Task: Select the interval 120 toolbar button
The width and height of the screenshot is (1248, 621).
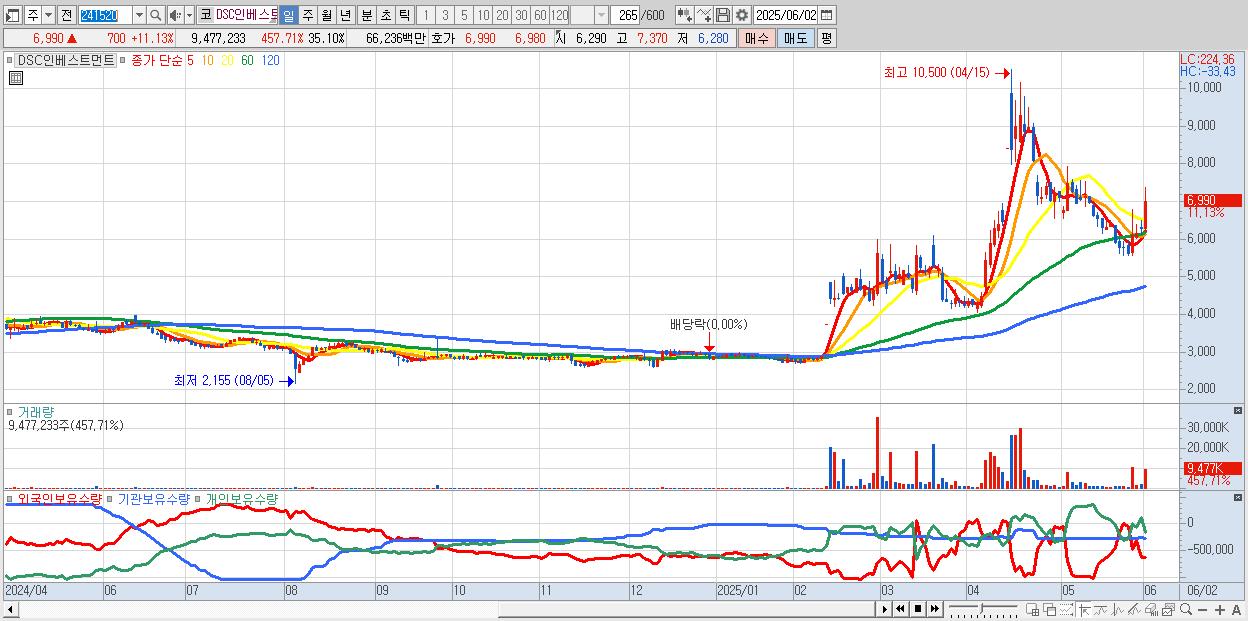Action: pos(560,16)
